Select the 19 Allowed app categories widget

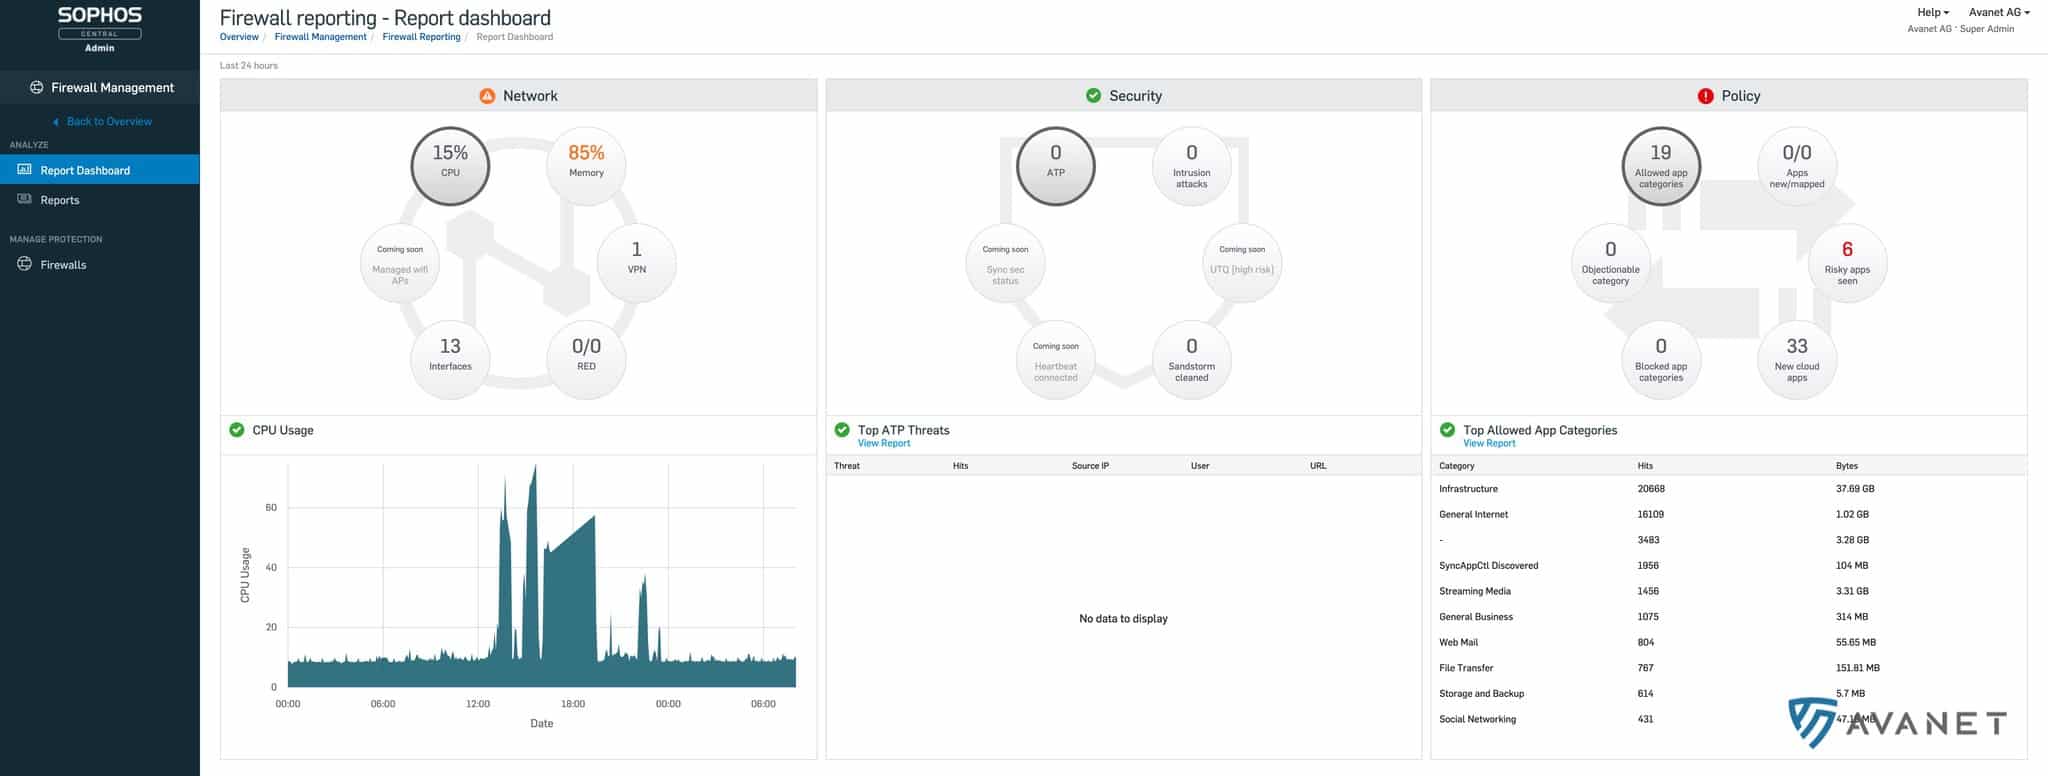[1660, 166]
